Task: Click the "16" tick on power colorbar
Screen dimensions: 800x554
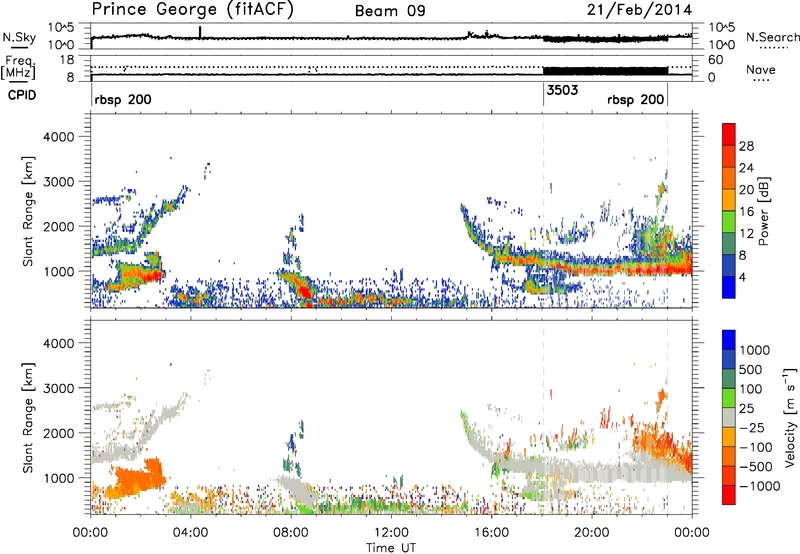Action: point(746,212)
